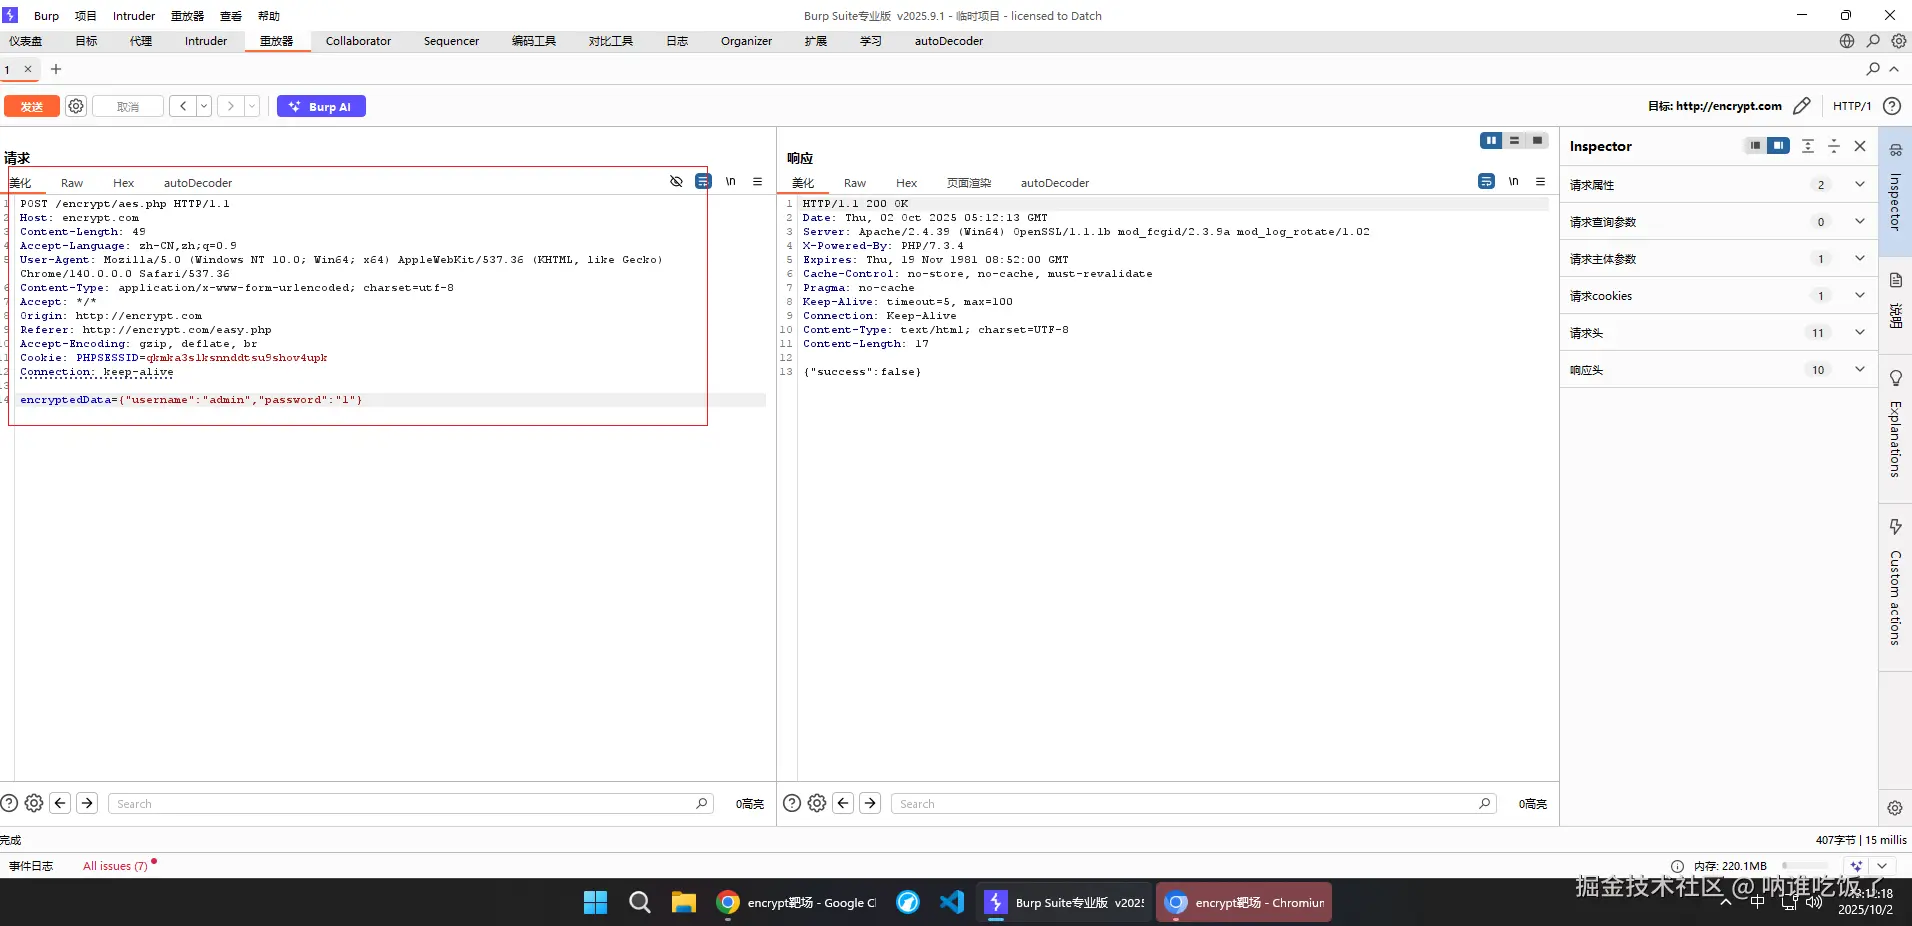The height and width of the screenshot is (926, 1912).
Task: Open the HTTP/1 protocol selector
Action: (x=1852, y=106)
